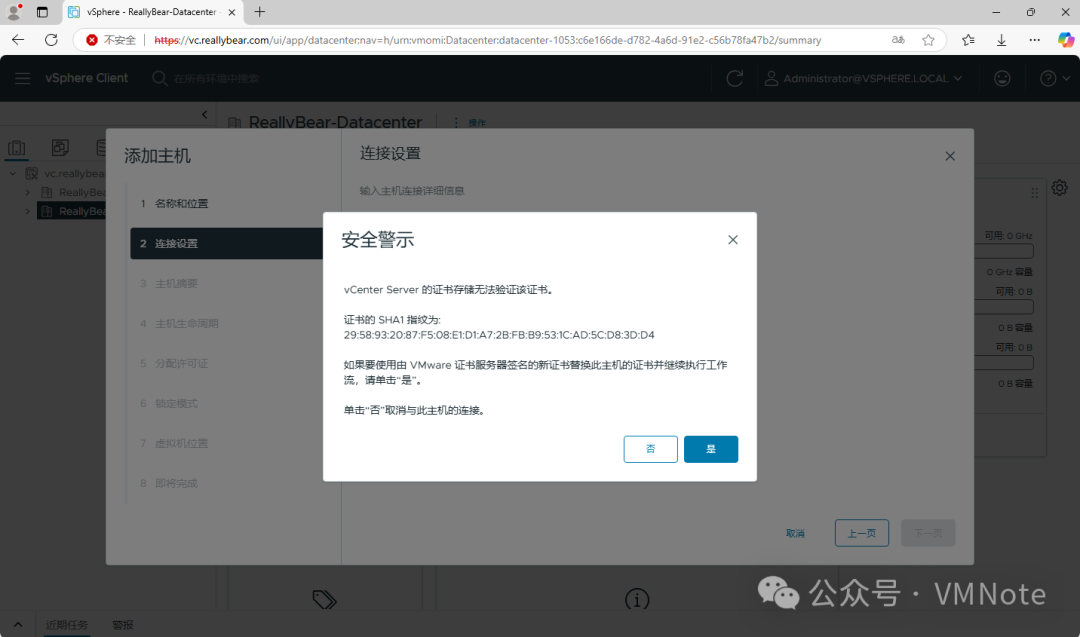Screen dimensions: 1080x637
Task: Reload the browser page
Action: tap(51, 40)
